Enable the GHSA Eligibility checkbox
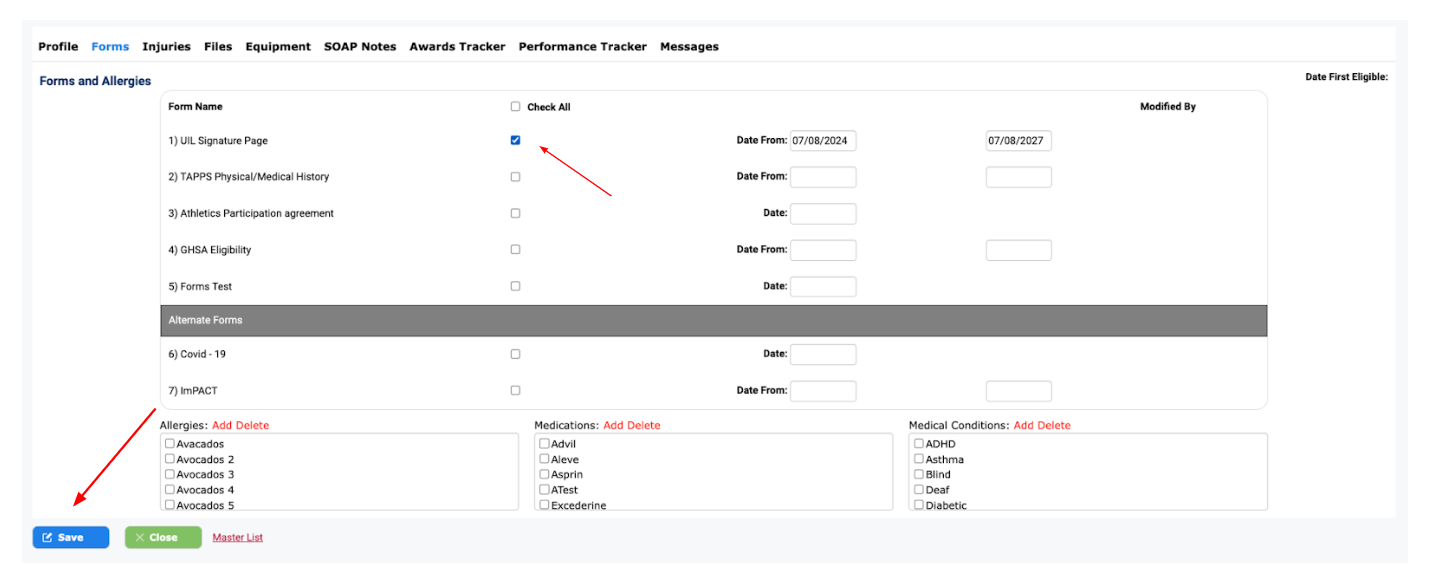 click(516, 250)
